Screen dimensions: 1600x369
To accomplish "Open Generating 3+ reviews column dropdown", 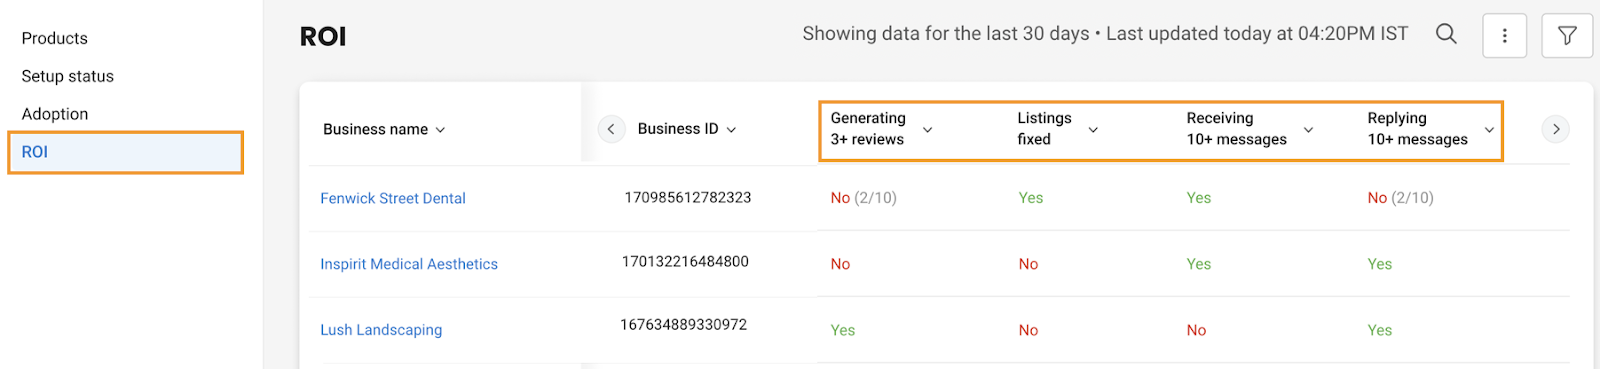I will [x=927, y=130].
